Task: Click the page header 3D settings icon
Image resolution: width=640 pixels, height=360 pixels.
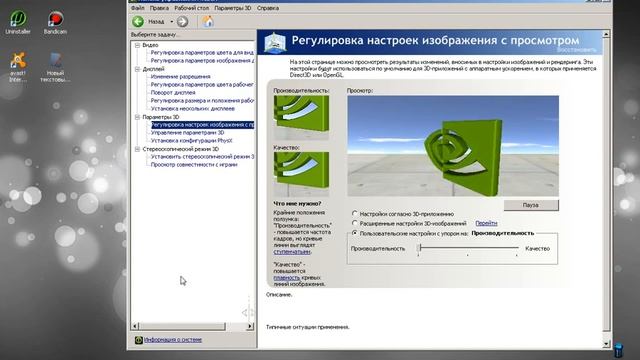Action: click(x=275, y=43)
